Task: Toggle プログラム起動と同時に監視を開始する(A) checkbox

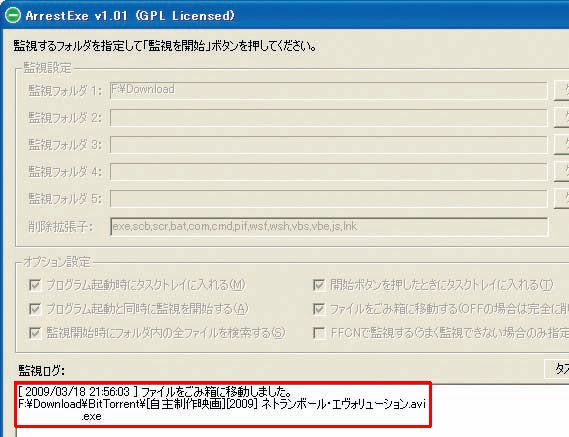Action: pos(35,309)
